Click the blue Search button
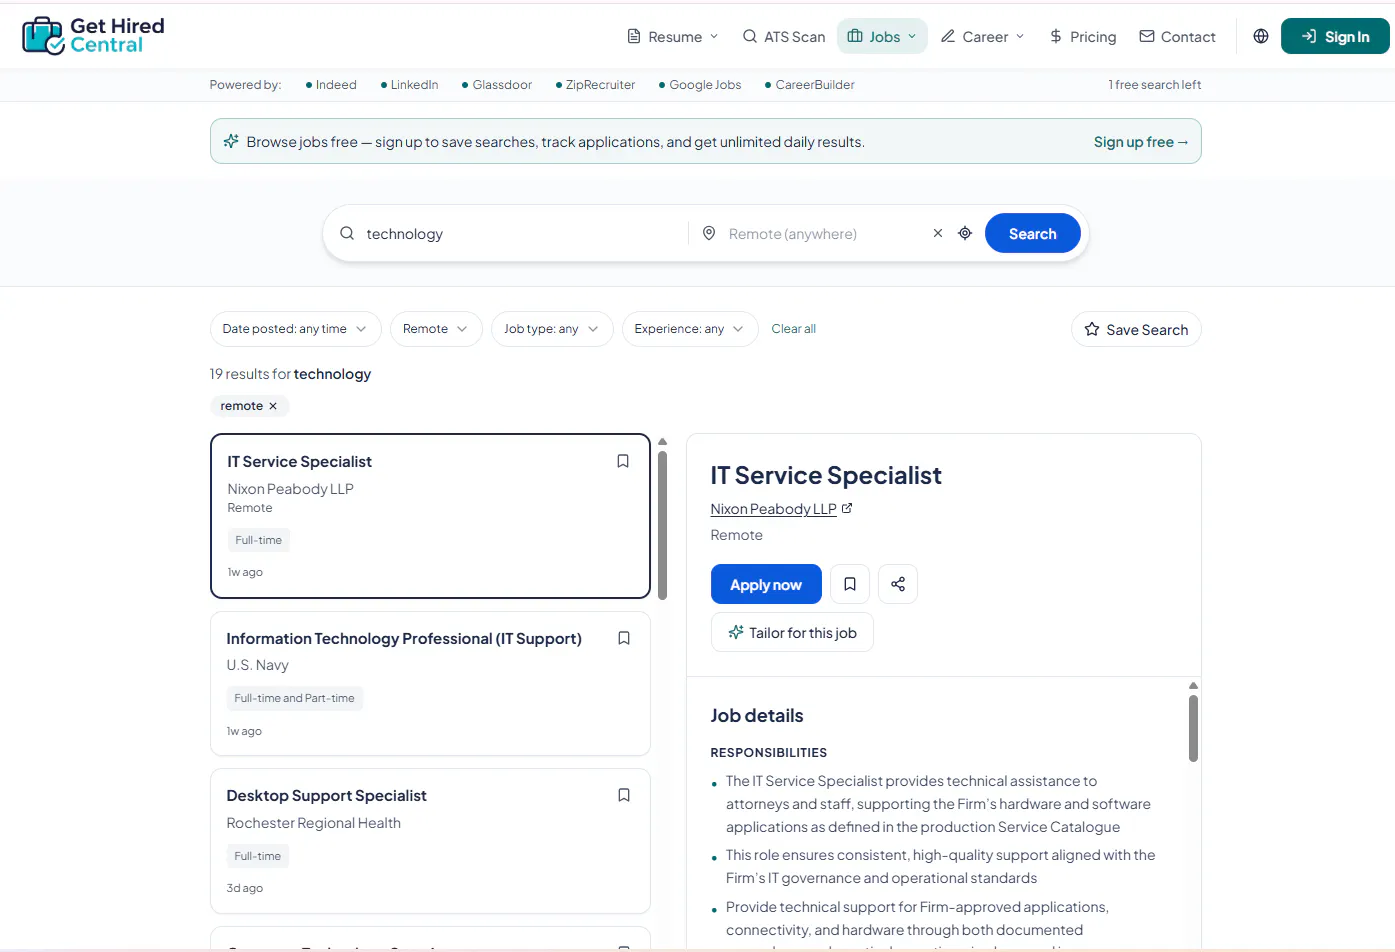 (1033, 233)
